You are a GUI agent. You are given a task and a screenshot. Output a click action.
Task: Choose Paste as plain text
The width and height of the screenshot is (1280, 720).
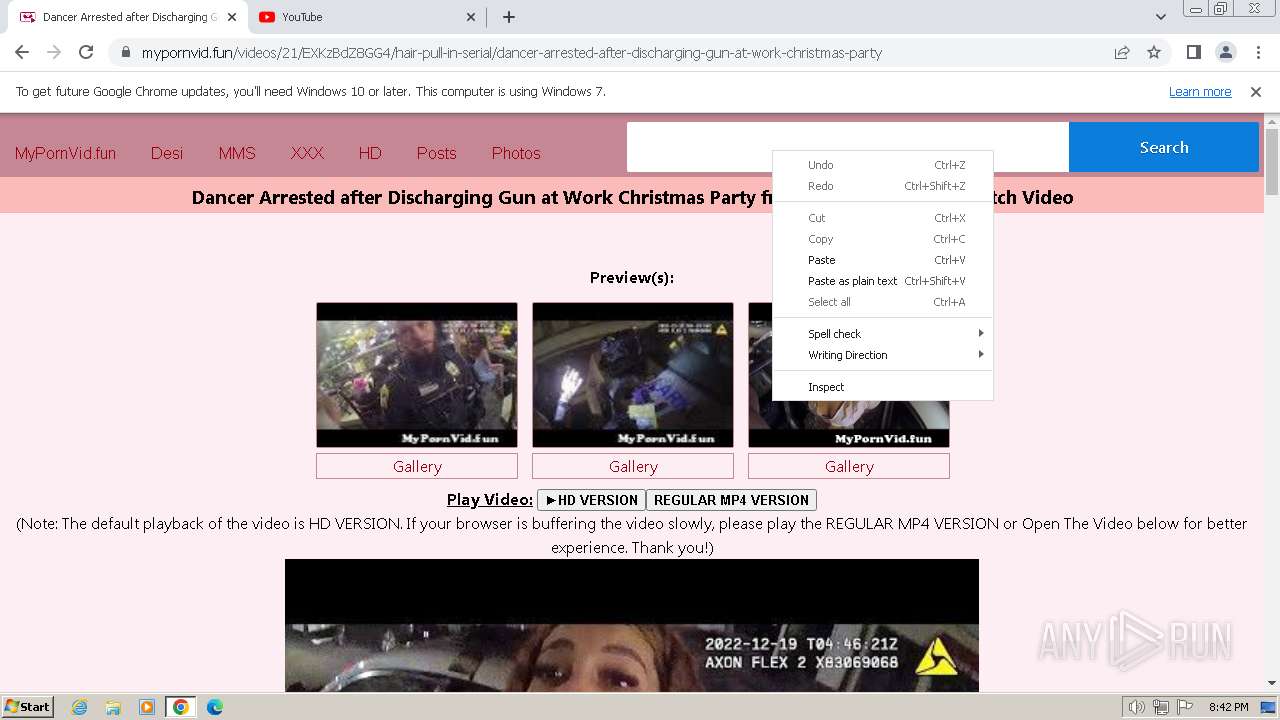pos(883,281)
